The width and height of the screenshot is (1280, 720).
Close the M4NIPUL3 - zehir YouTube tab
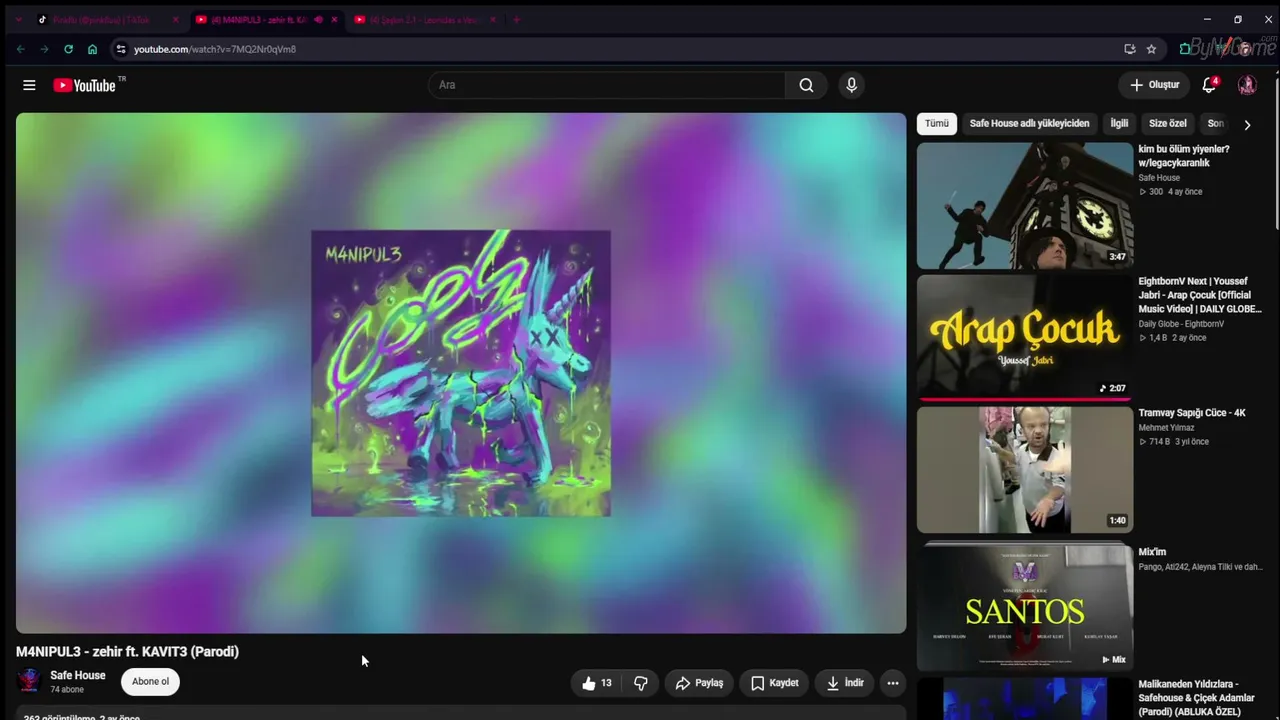coord(333,19)
